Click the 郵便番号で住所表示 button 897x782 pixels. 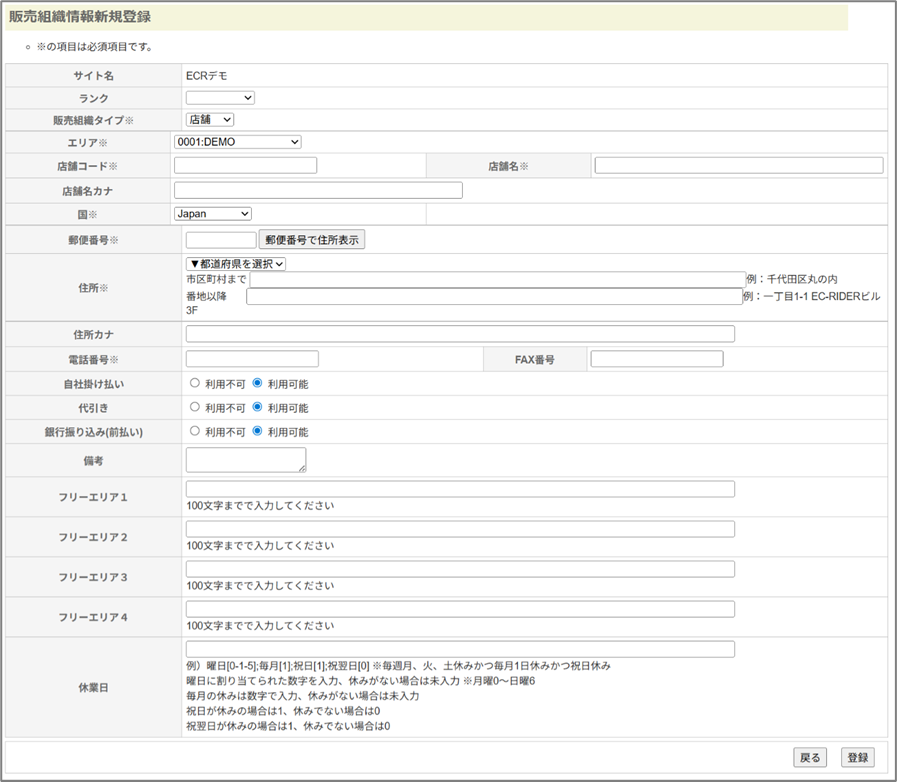pyautogui.click(x=312, y=240)
